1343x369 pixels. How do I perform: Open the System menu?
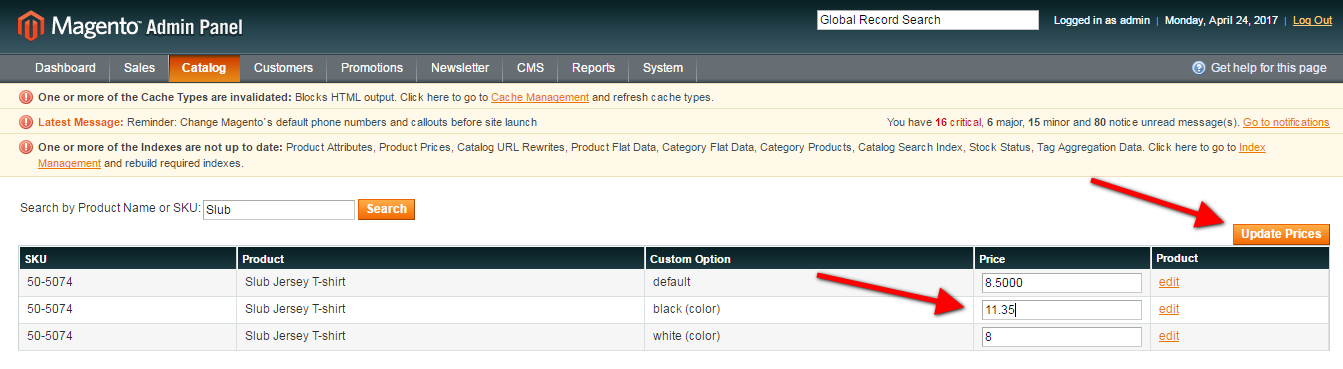point(663,68)
